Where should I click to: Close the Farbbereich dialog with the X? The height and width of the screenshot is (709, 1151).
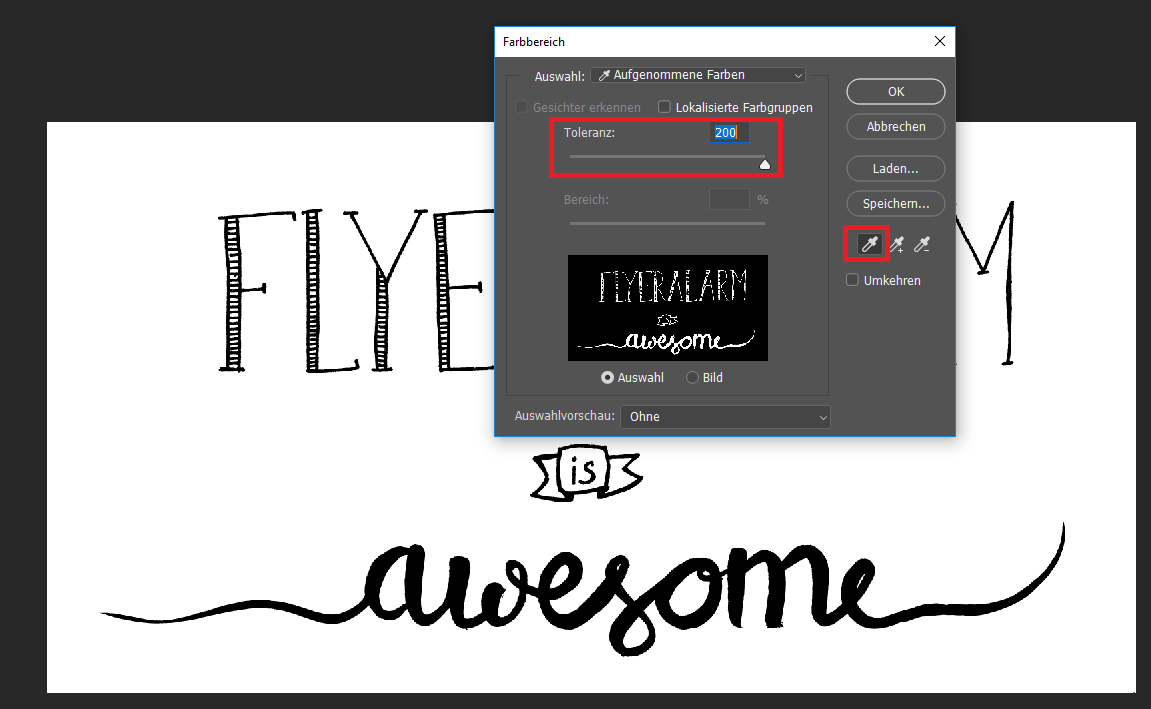[x=939, y=42]
